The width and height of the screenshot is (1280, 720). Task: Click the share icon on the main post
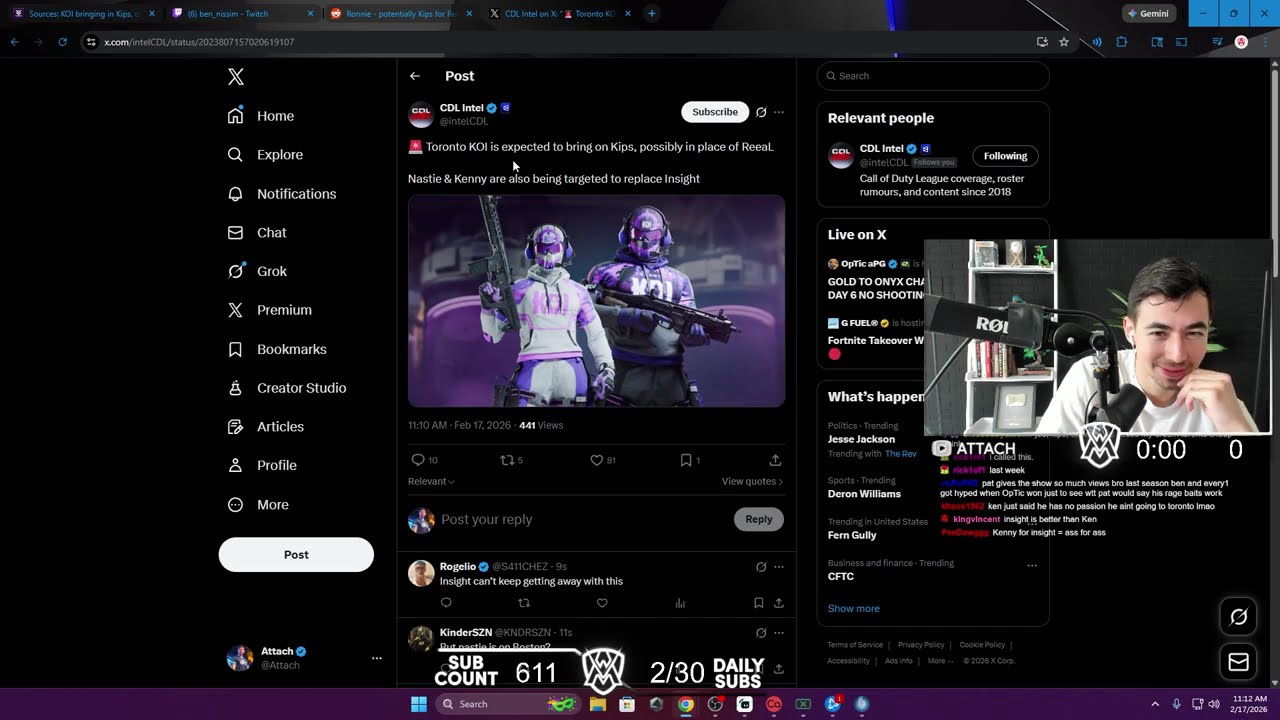pos(775,460)
